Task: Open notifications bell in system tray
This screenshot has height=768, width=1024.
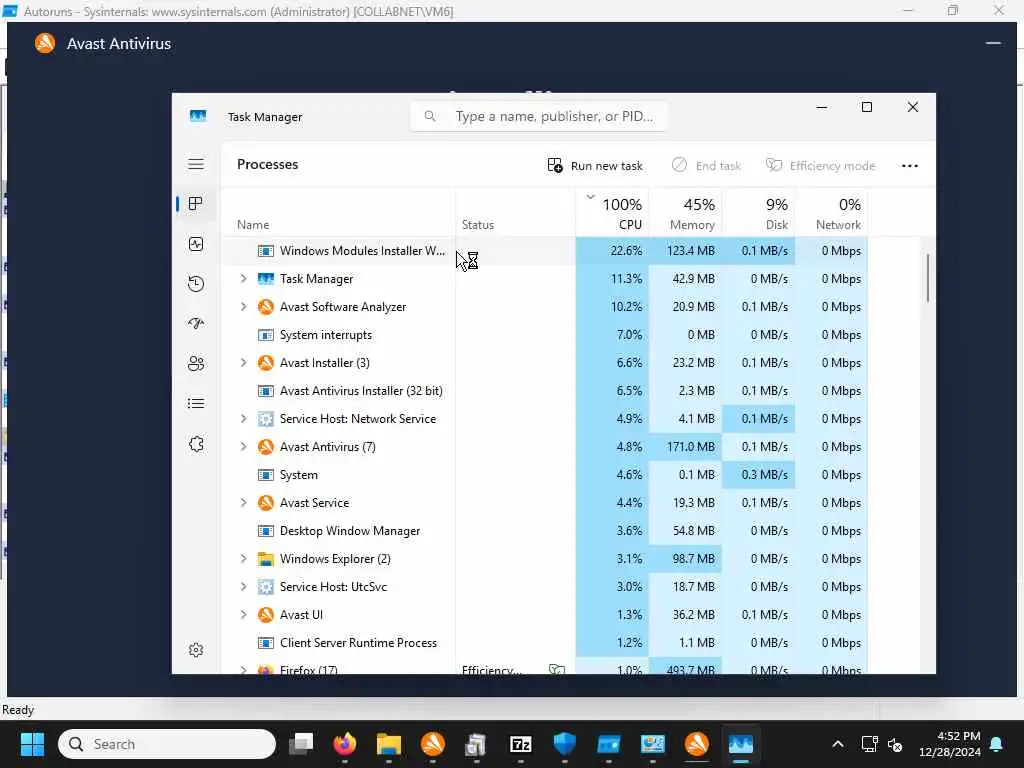Action: pyautogui.click(x=997, y=744)
